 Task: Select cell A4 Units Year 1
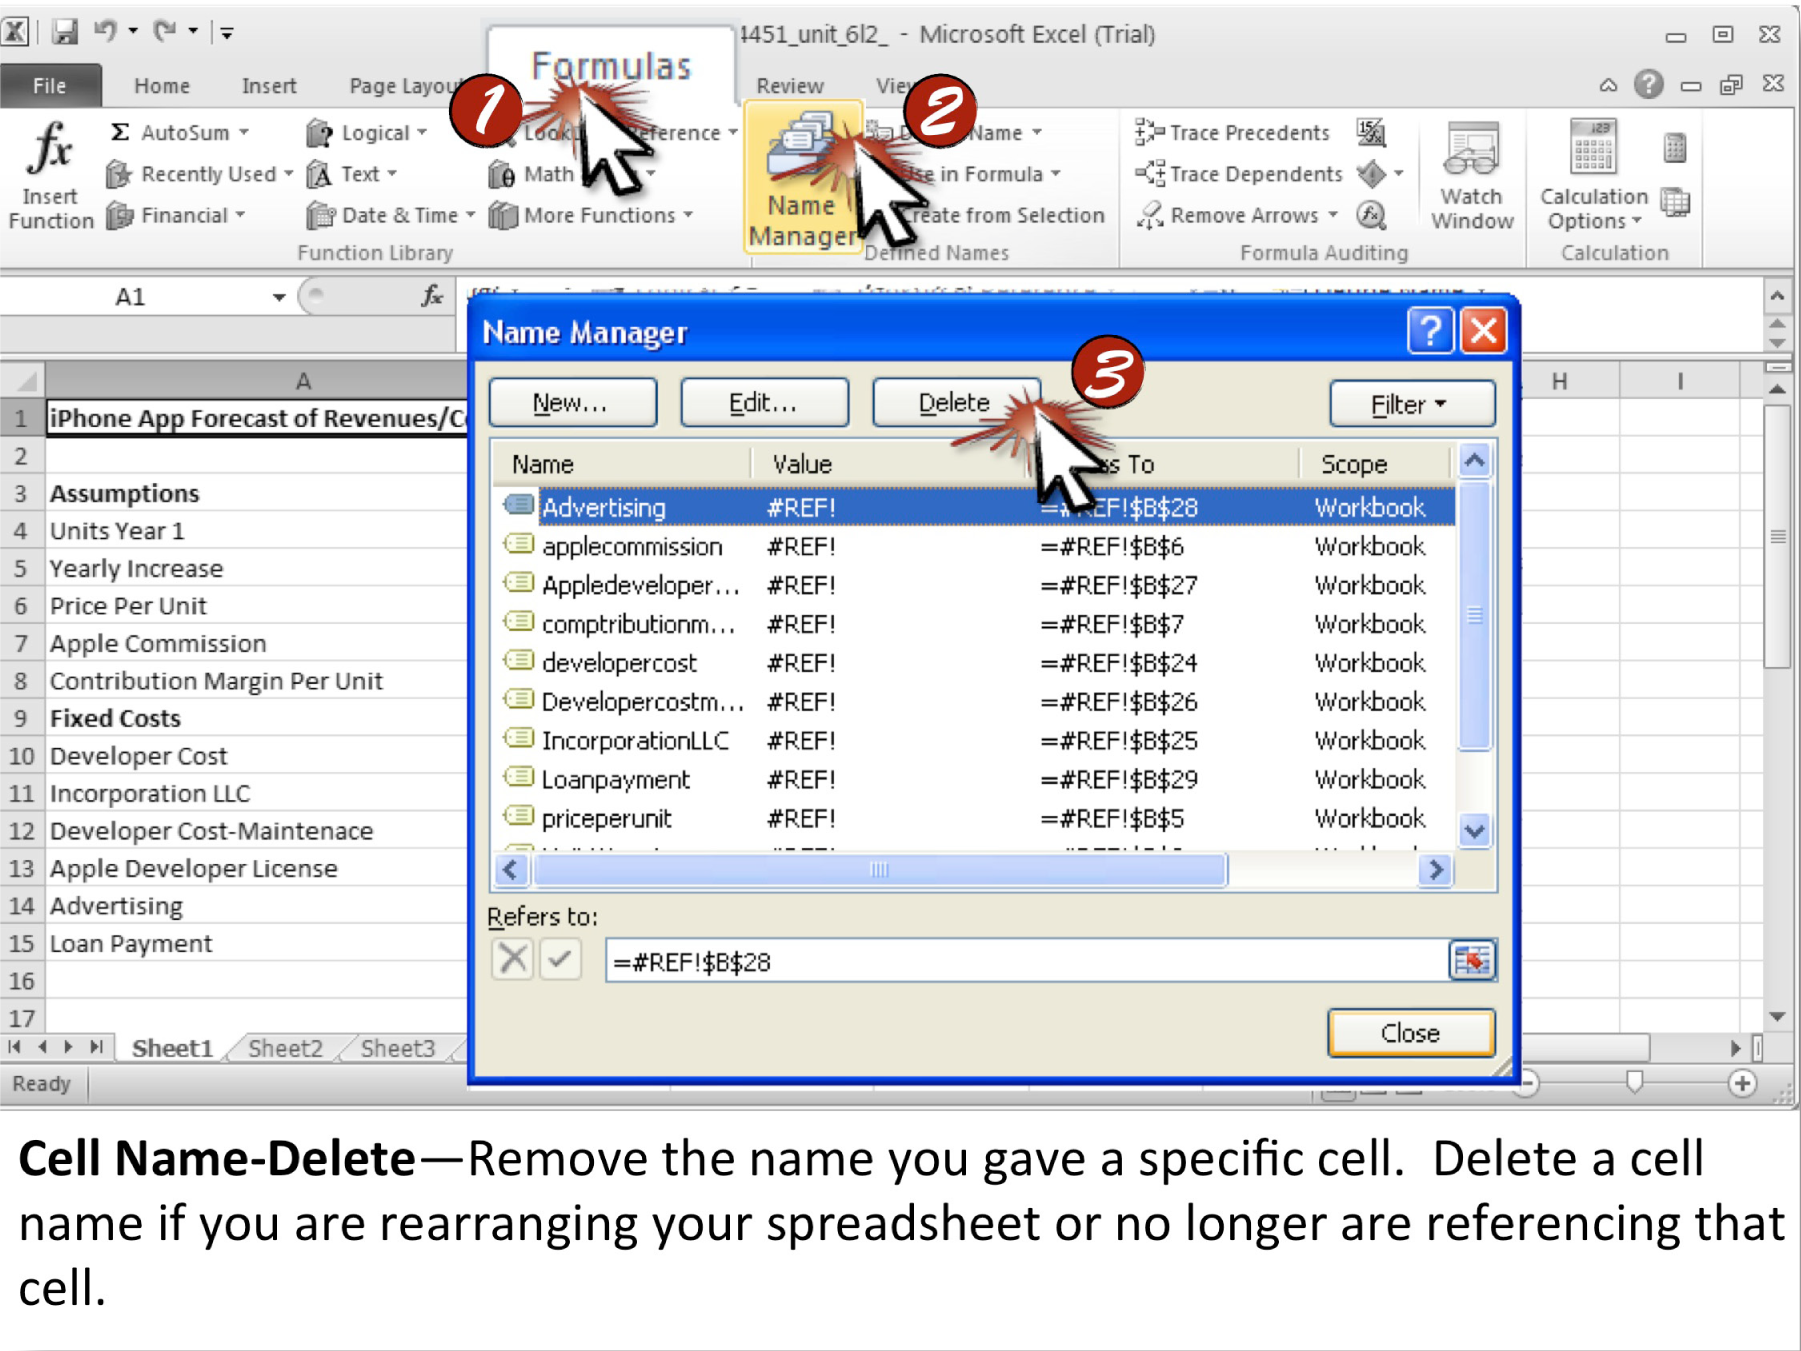coord(256,531)
